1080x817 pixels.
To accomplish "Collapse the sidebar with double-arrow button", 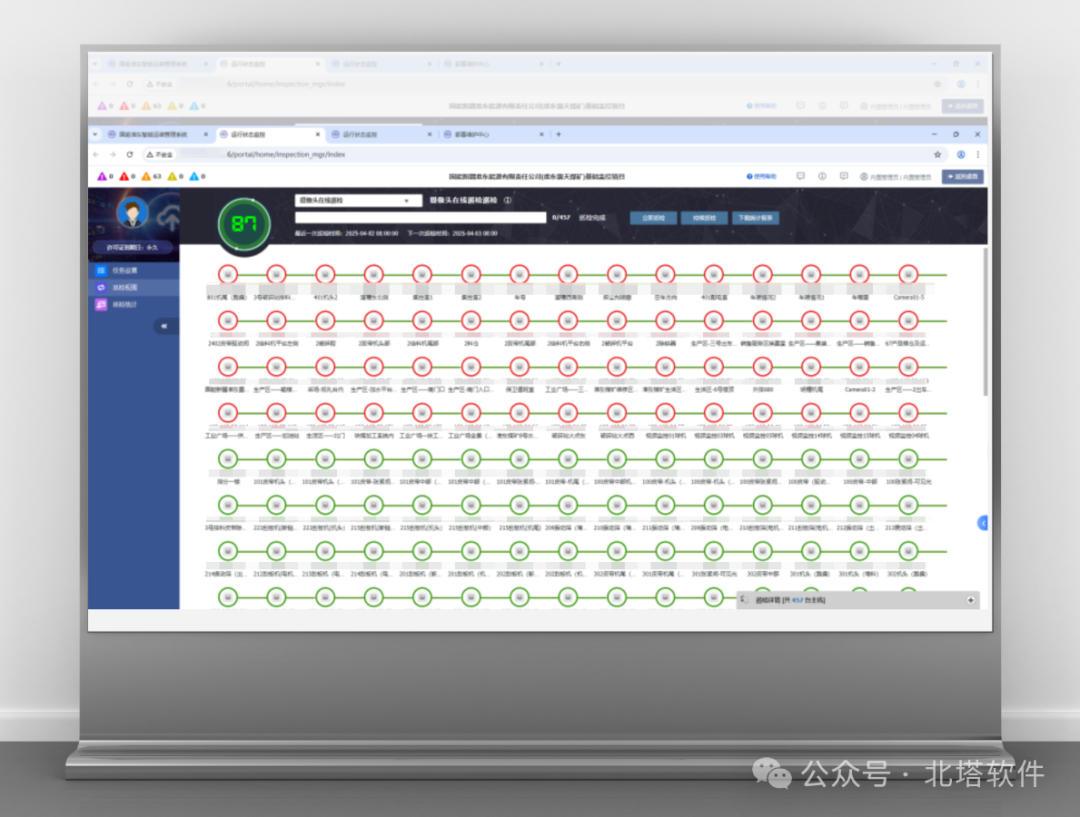I will click(x=164, y=326).
